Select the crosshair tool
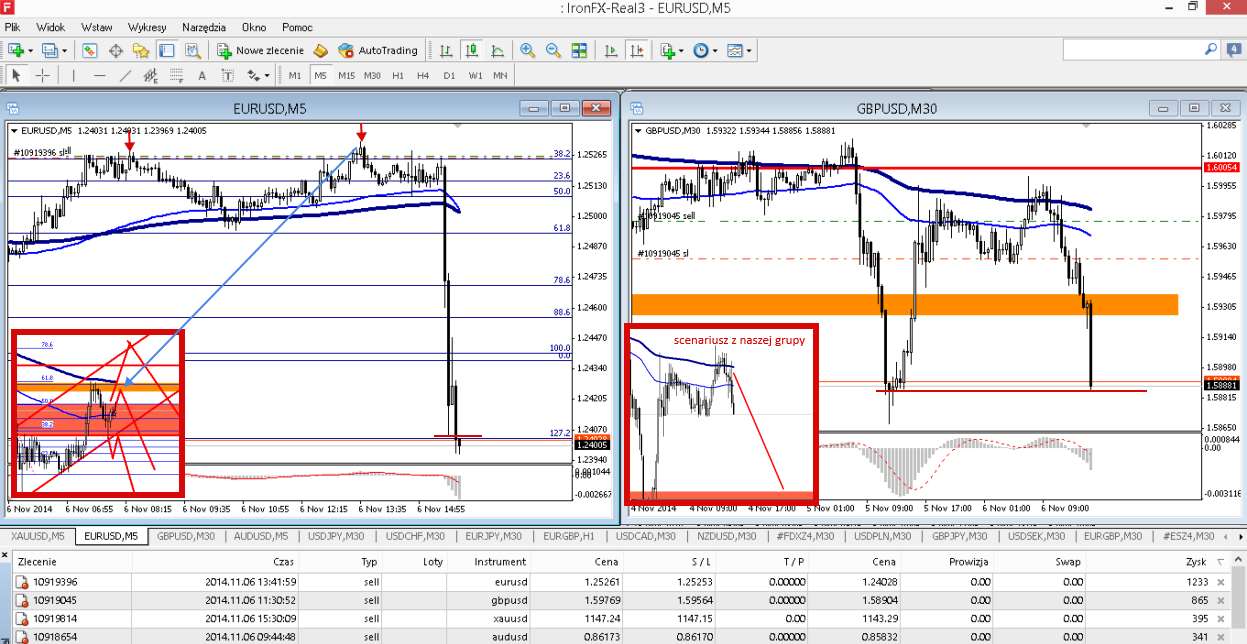The image size is (1247, 644). [x=43, y=75]
